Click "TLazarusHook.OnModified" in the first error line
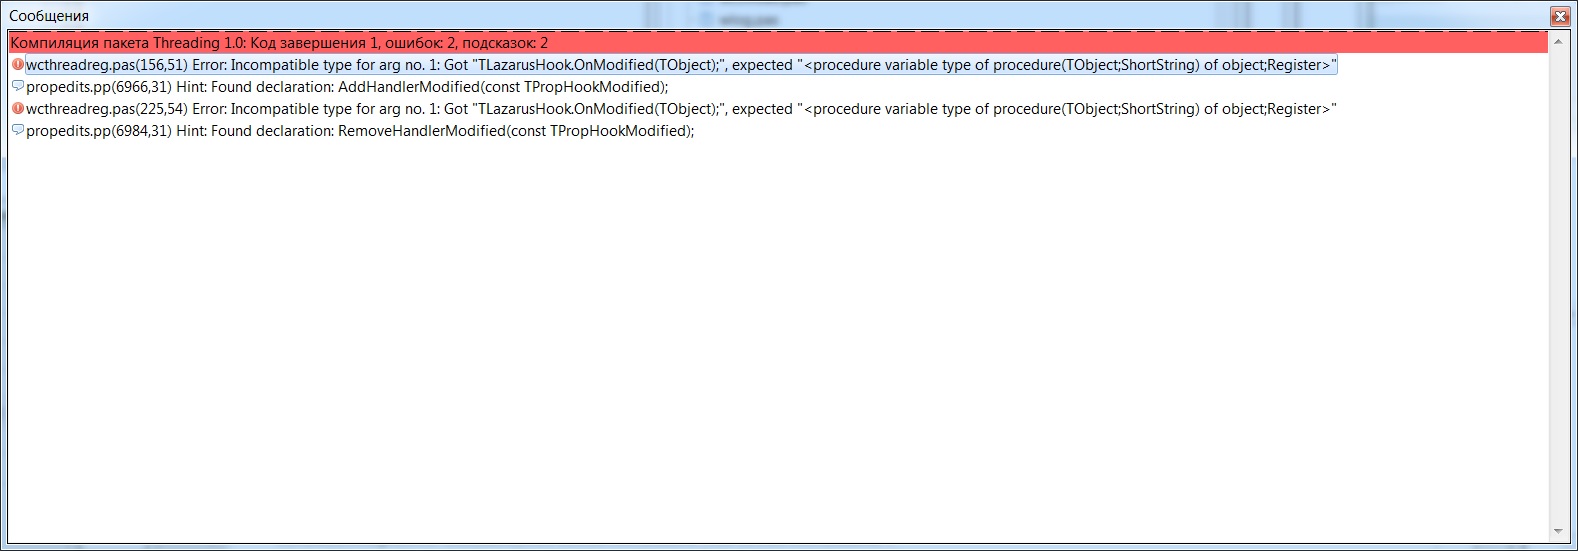 (x=565, y=65)
